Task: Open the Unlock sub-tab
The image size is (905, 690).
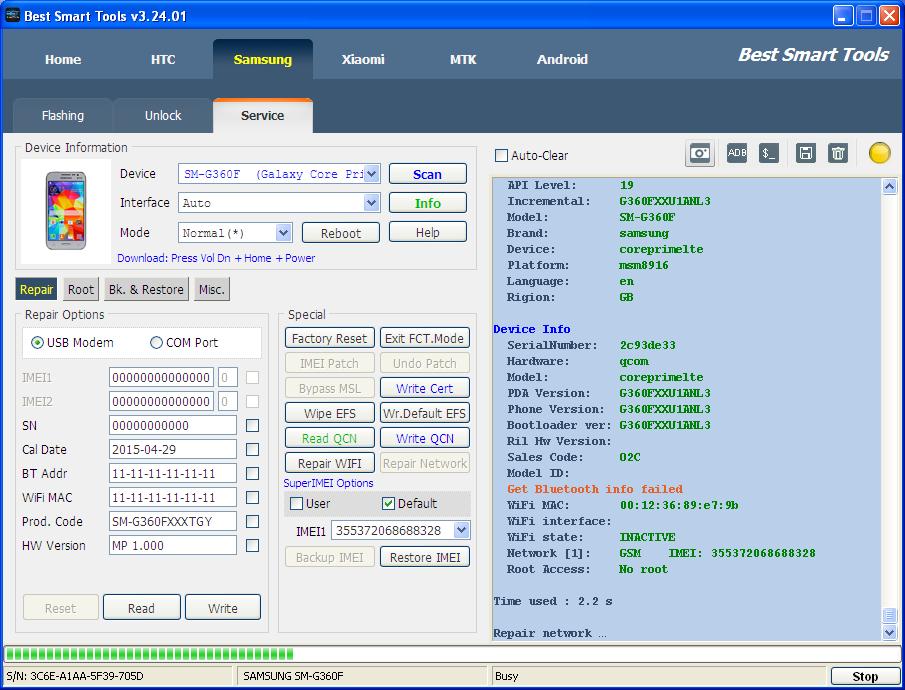Action: tap(163, 115)
